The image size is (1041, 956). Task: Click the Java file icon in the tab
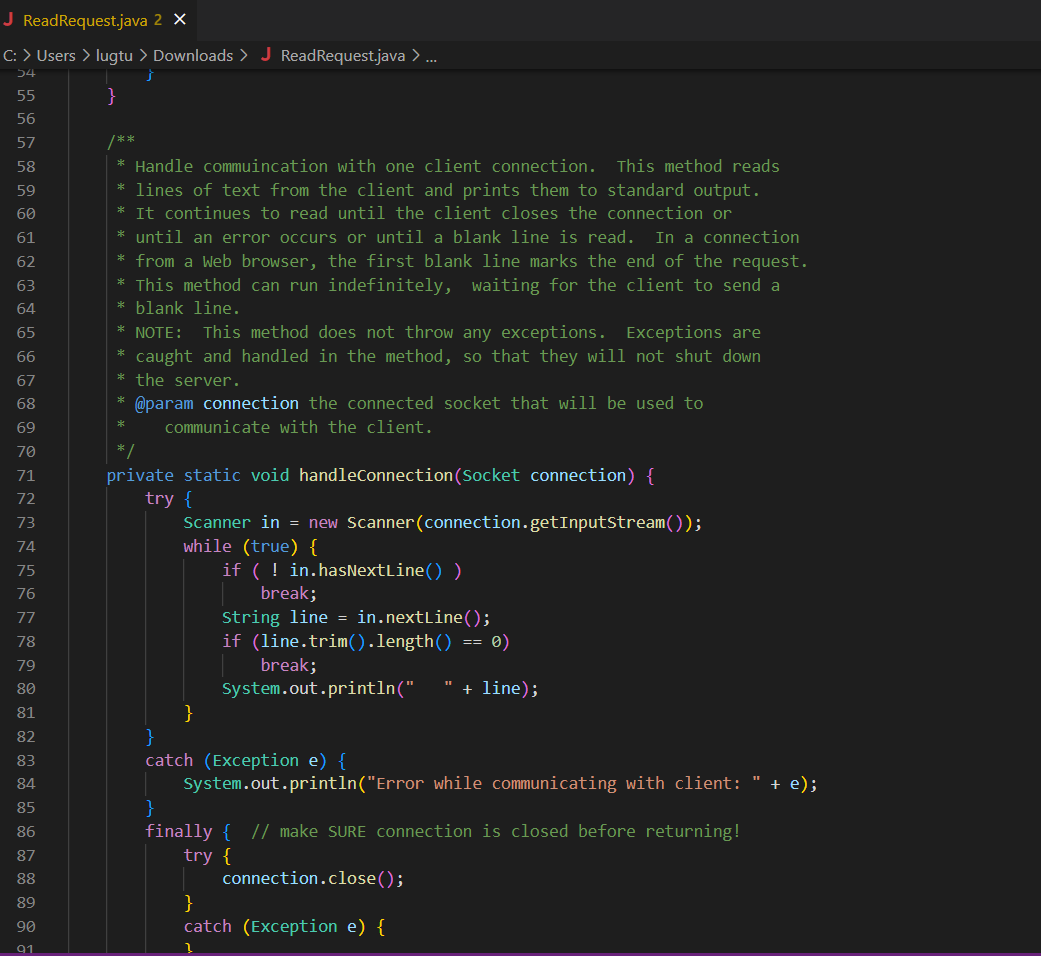coord(9,20)
